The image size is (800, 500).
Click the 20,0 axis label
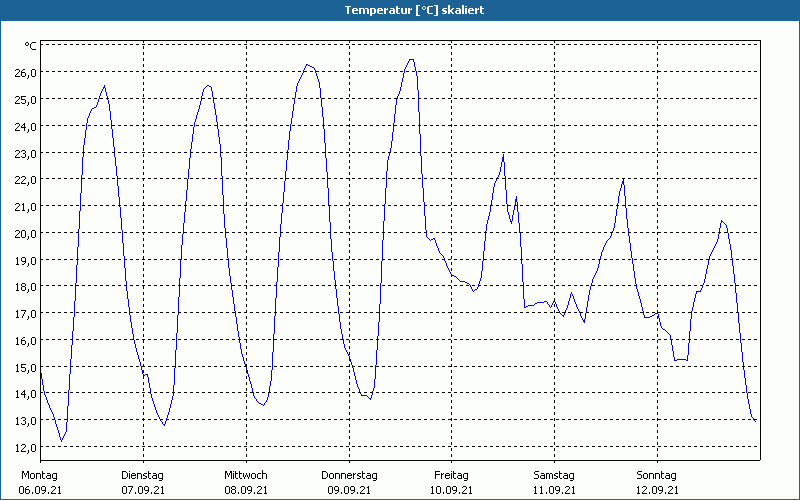(x=26, y=234)
